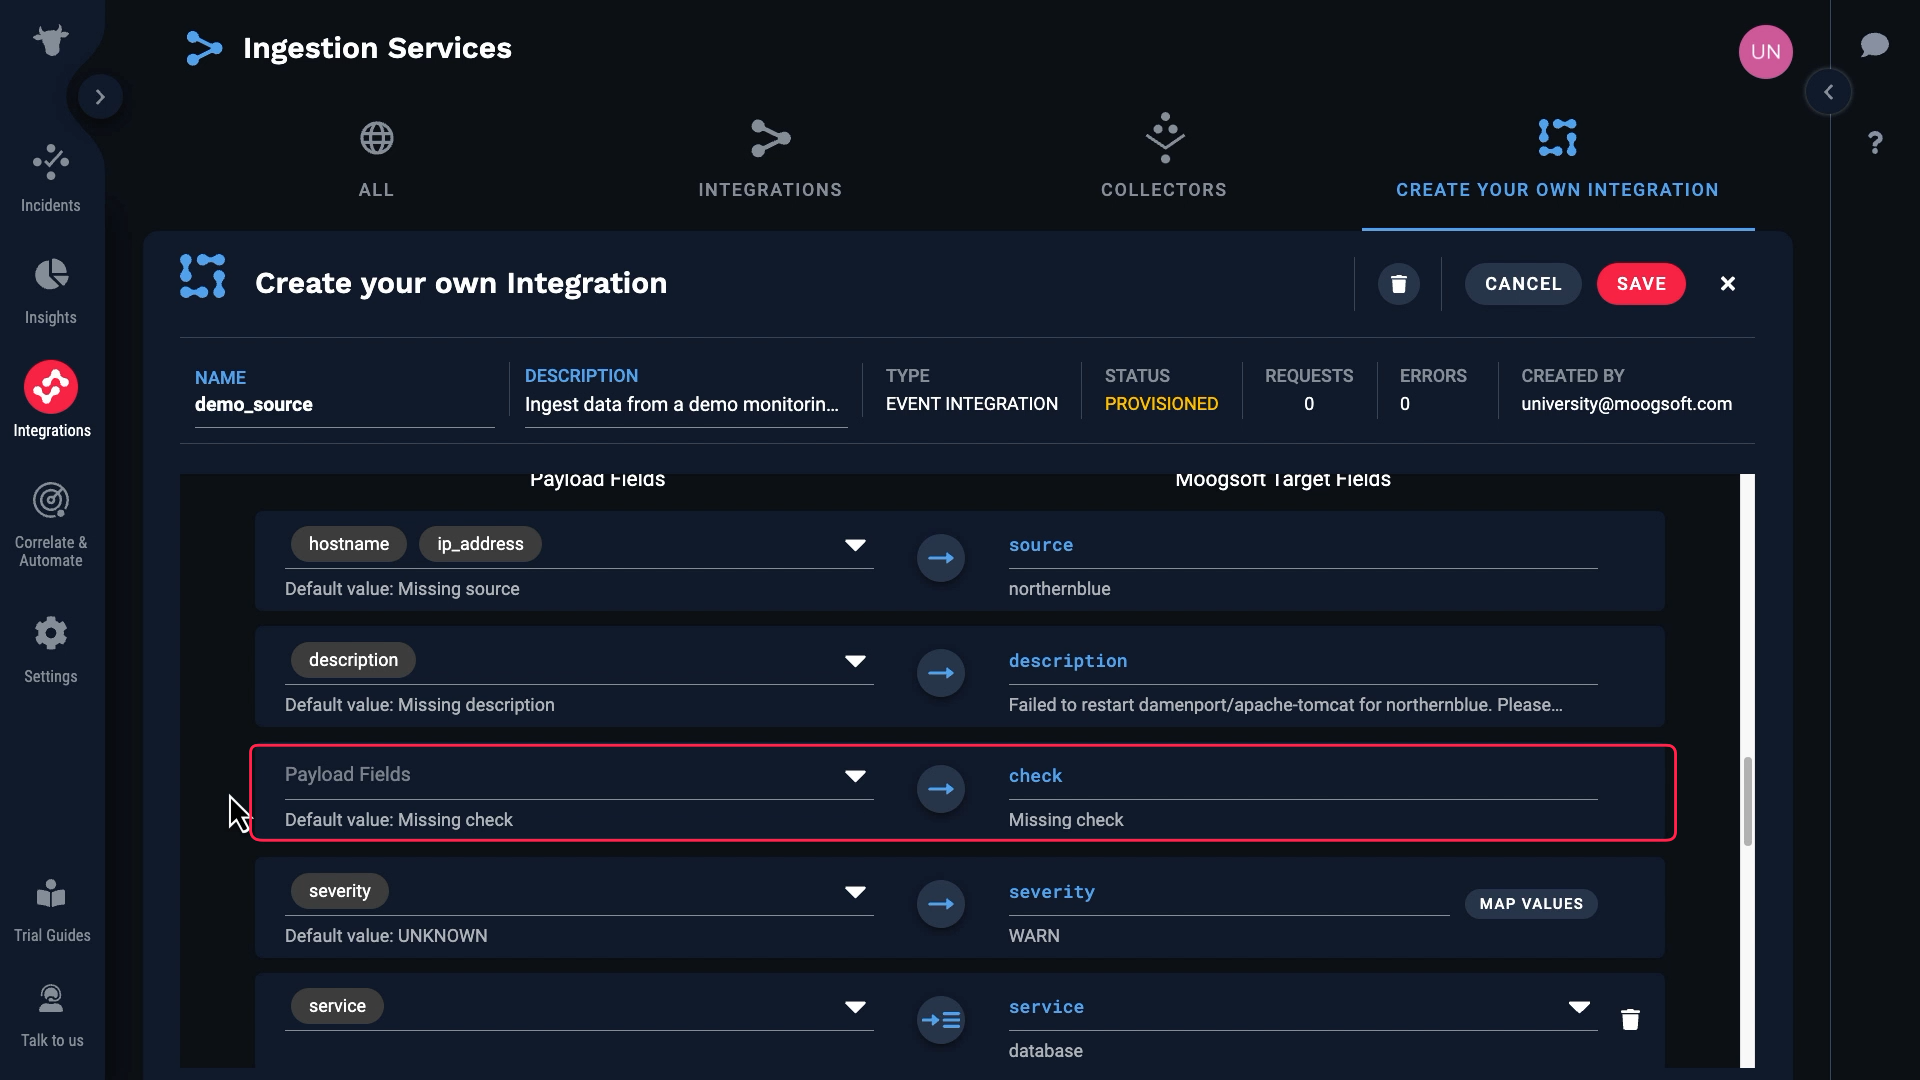The height and width of the screenshot is (1080, 1920).
Task: Toggle the service mapping arrow type
Action: tap(941, 1020)
